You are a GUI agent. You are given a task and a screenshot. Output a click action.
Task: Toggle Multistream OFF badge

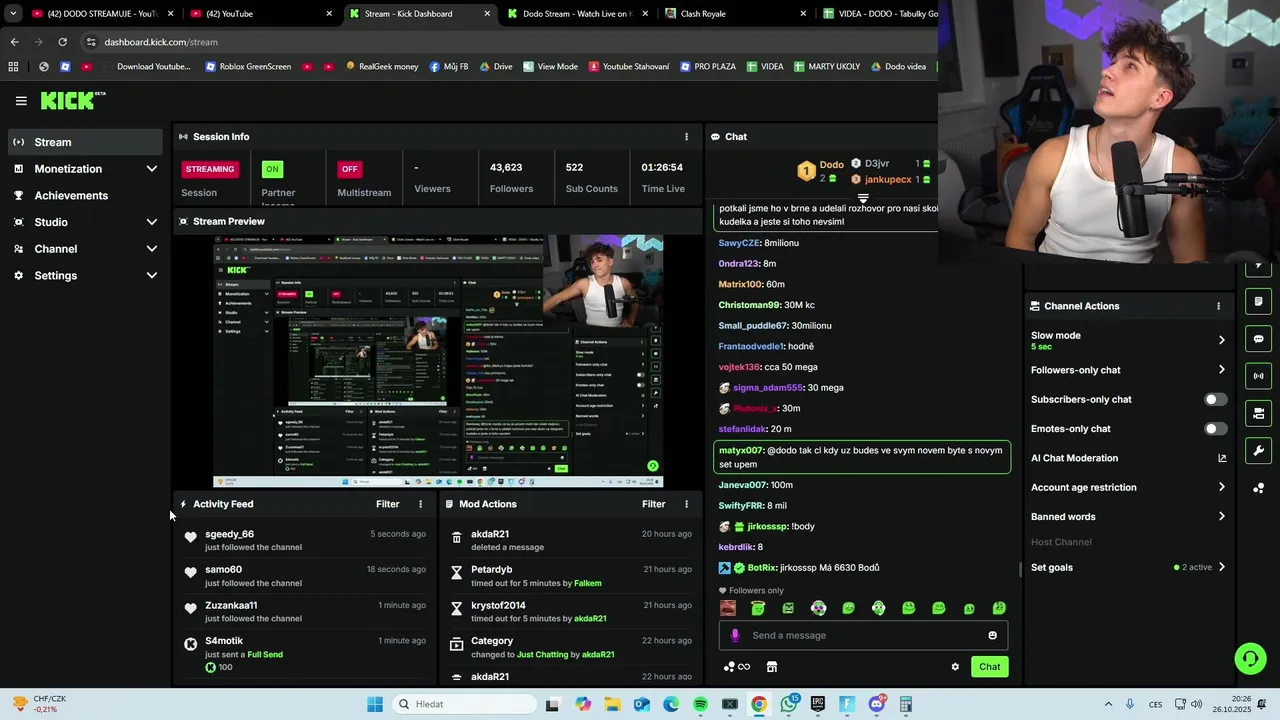coord(349,169)
